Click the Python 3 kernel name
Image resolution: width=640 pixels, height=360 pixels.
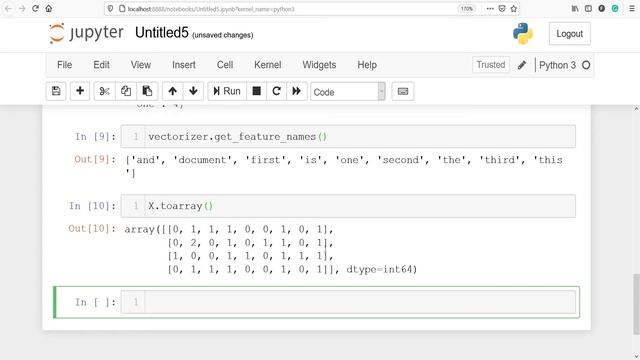tap(557, 65)
